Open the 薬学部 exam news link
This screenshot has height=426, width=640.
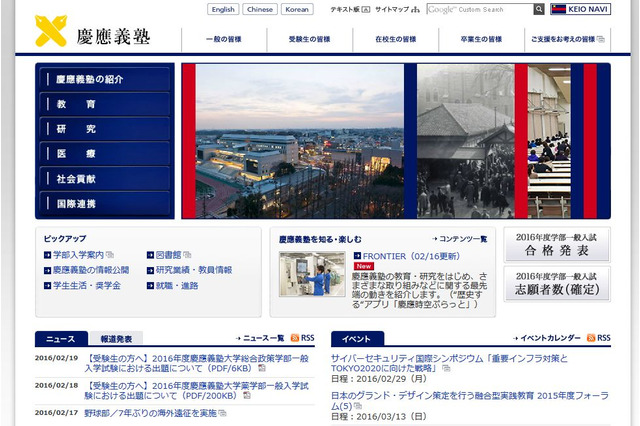point(196,390)
